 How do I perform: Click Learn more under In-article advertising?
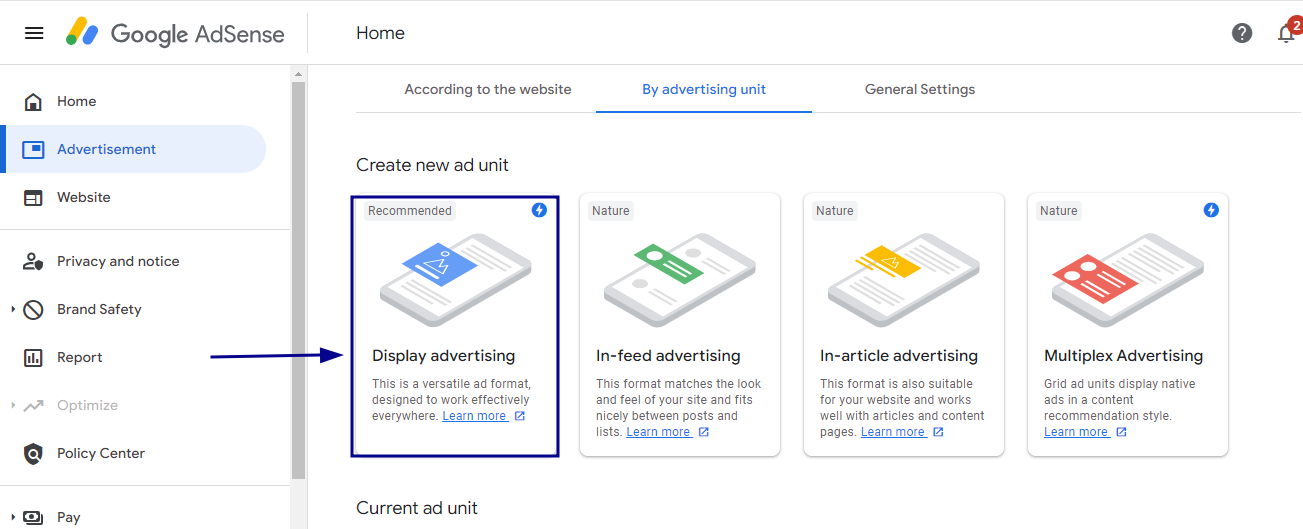892,432
